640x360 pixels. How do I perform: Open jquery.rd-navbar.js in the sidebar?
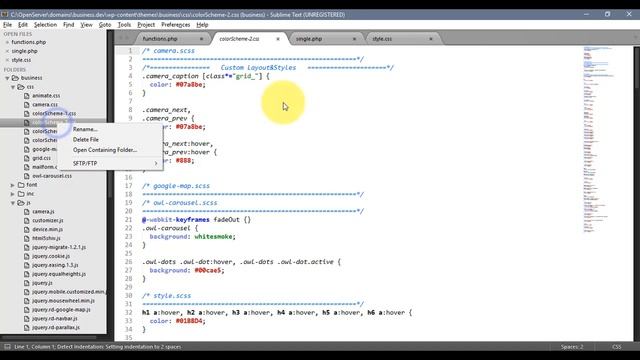coord(55,319)
